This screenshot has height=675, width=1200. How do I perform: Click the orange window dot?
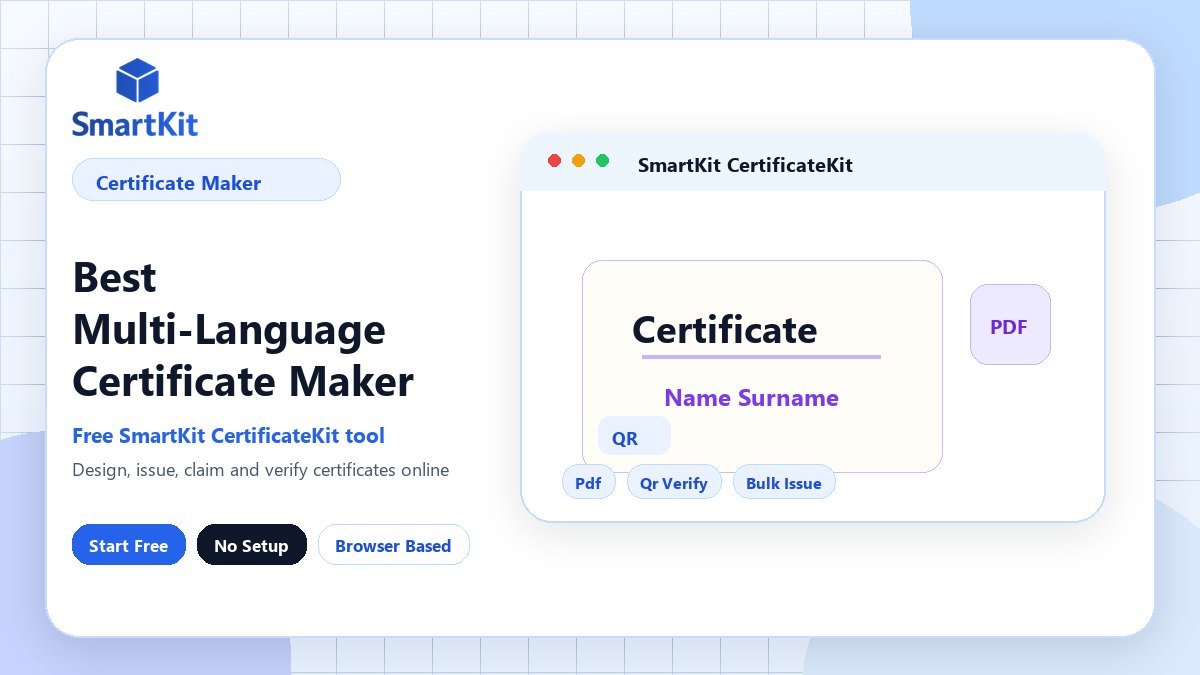(x=579, y=161)
